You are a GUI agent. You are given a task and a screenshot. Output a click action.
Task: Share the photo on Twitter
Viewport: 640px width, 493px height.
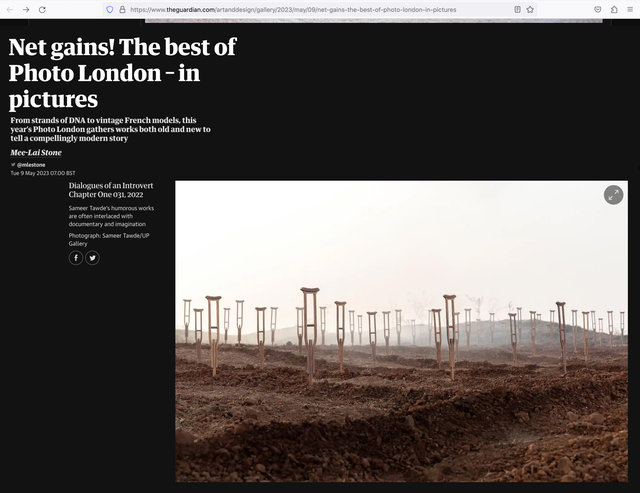pos(93,258)
